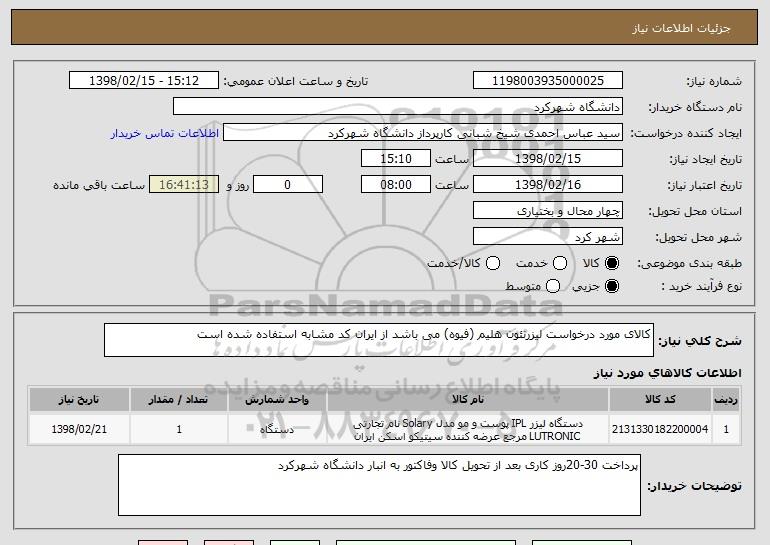
Task: Click the need date cell 1398/02/21
Action: click(x=79, y=429)
